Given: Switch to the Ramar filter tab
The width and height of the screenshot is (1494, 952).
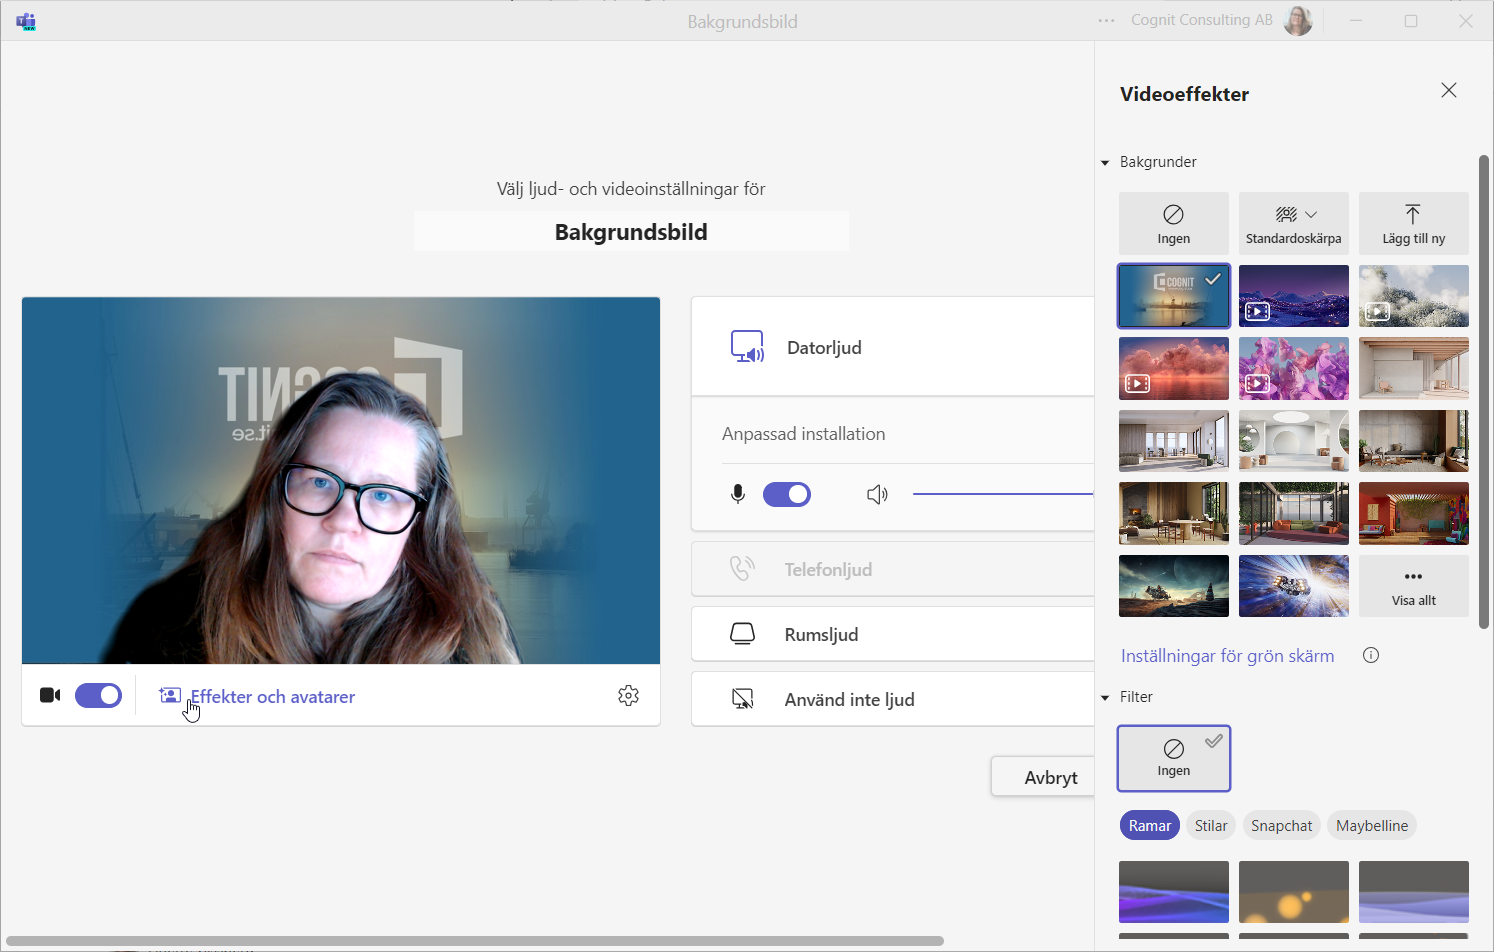Looking at the screenshot, I should click(1150, 825).
